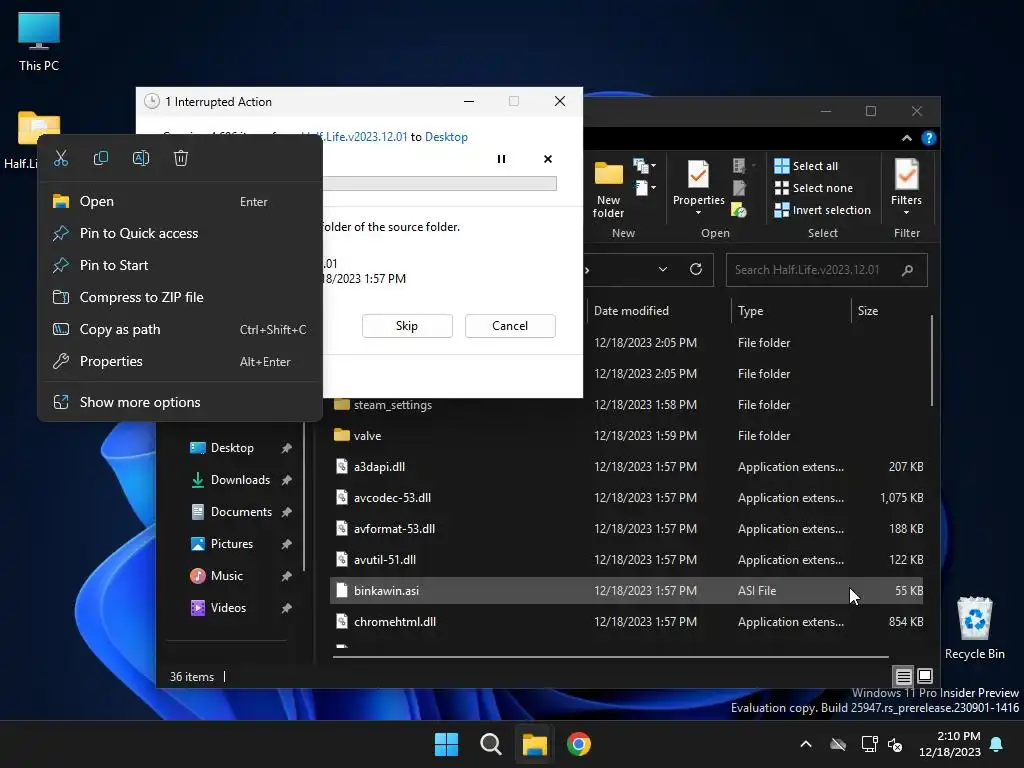This screenshot has height=768, width=1024.
Task: Open the Windows Start menu
Action: tap(447, 744)
